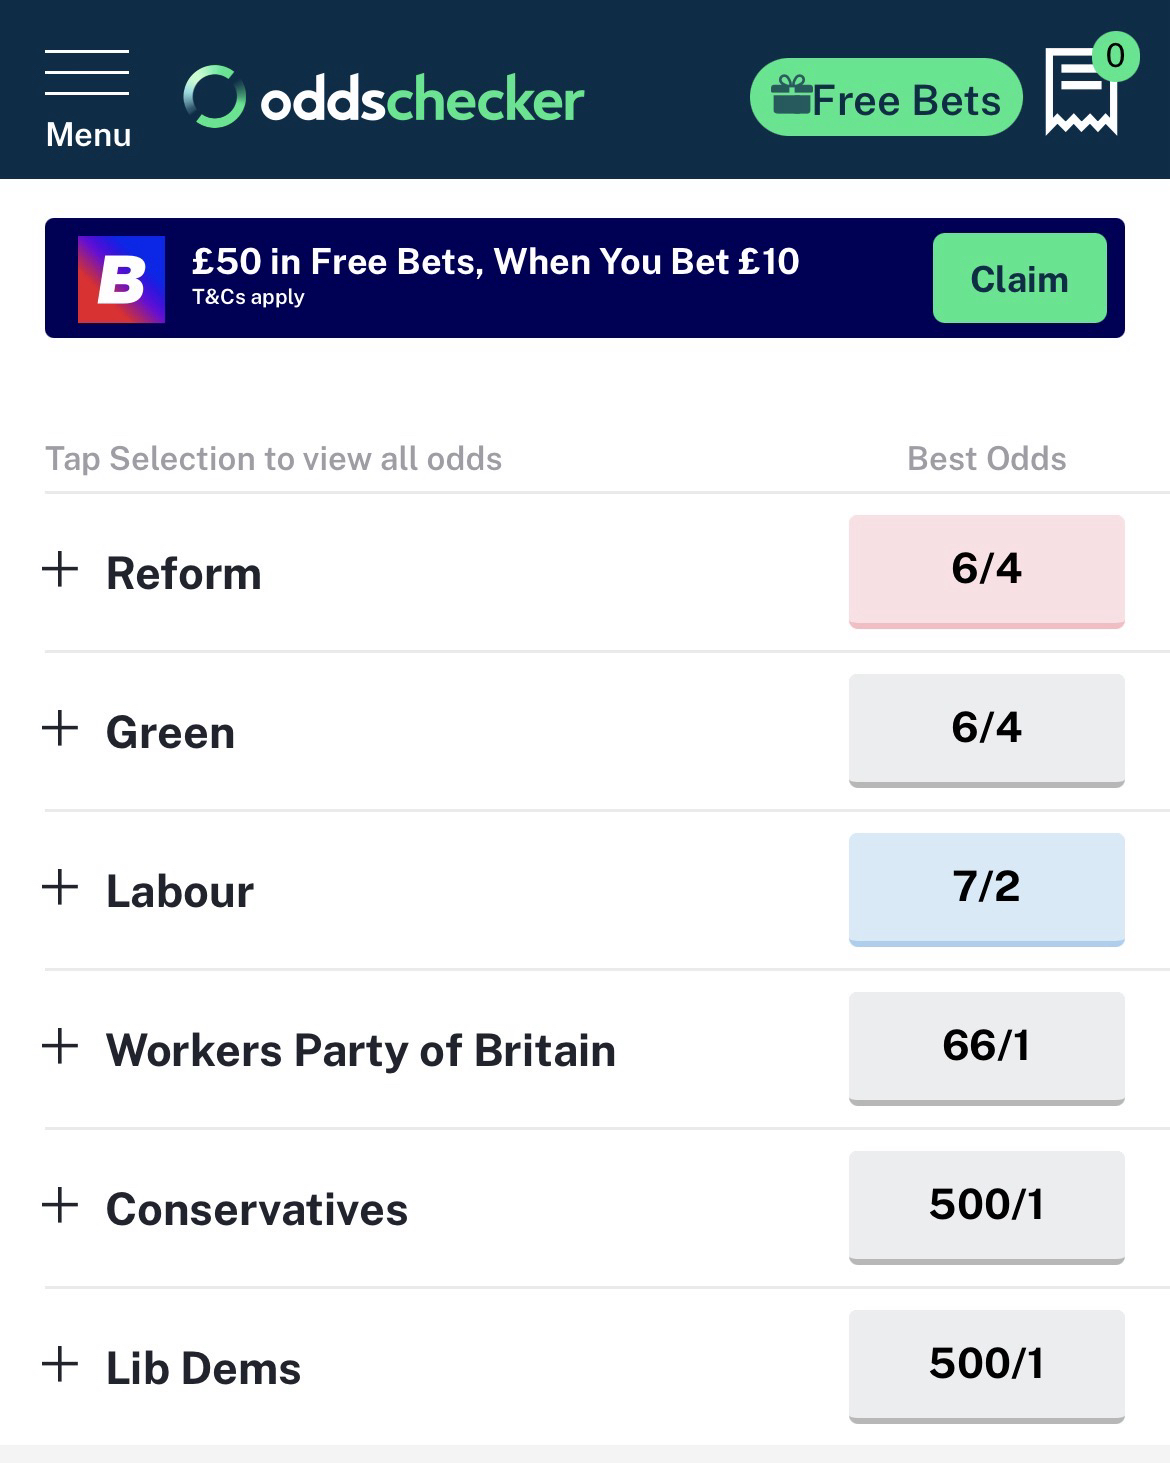
Task: Expand the Lib Dems plus icon
Action: click(x=60, y=1364)
